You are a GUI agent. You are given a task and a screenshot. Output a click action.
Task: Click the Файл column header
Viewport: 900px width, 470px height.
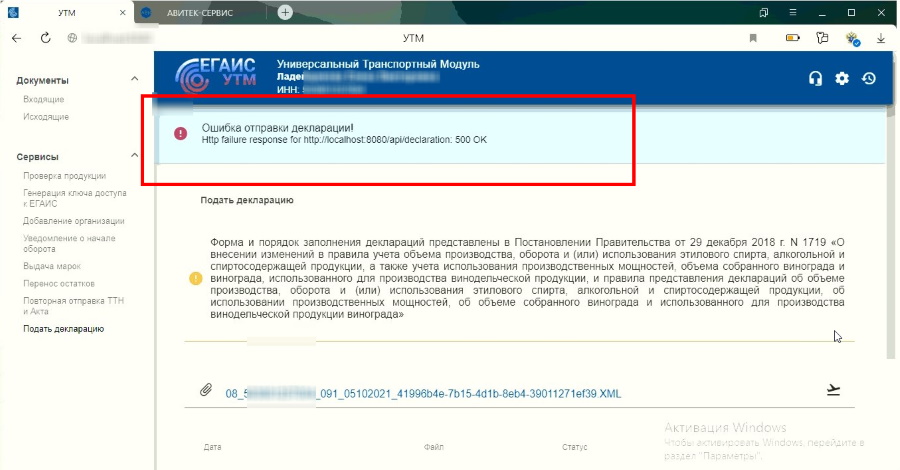pos(433,447)
